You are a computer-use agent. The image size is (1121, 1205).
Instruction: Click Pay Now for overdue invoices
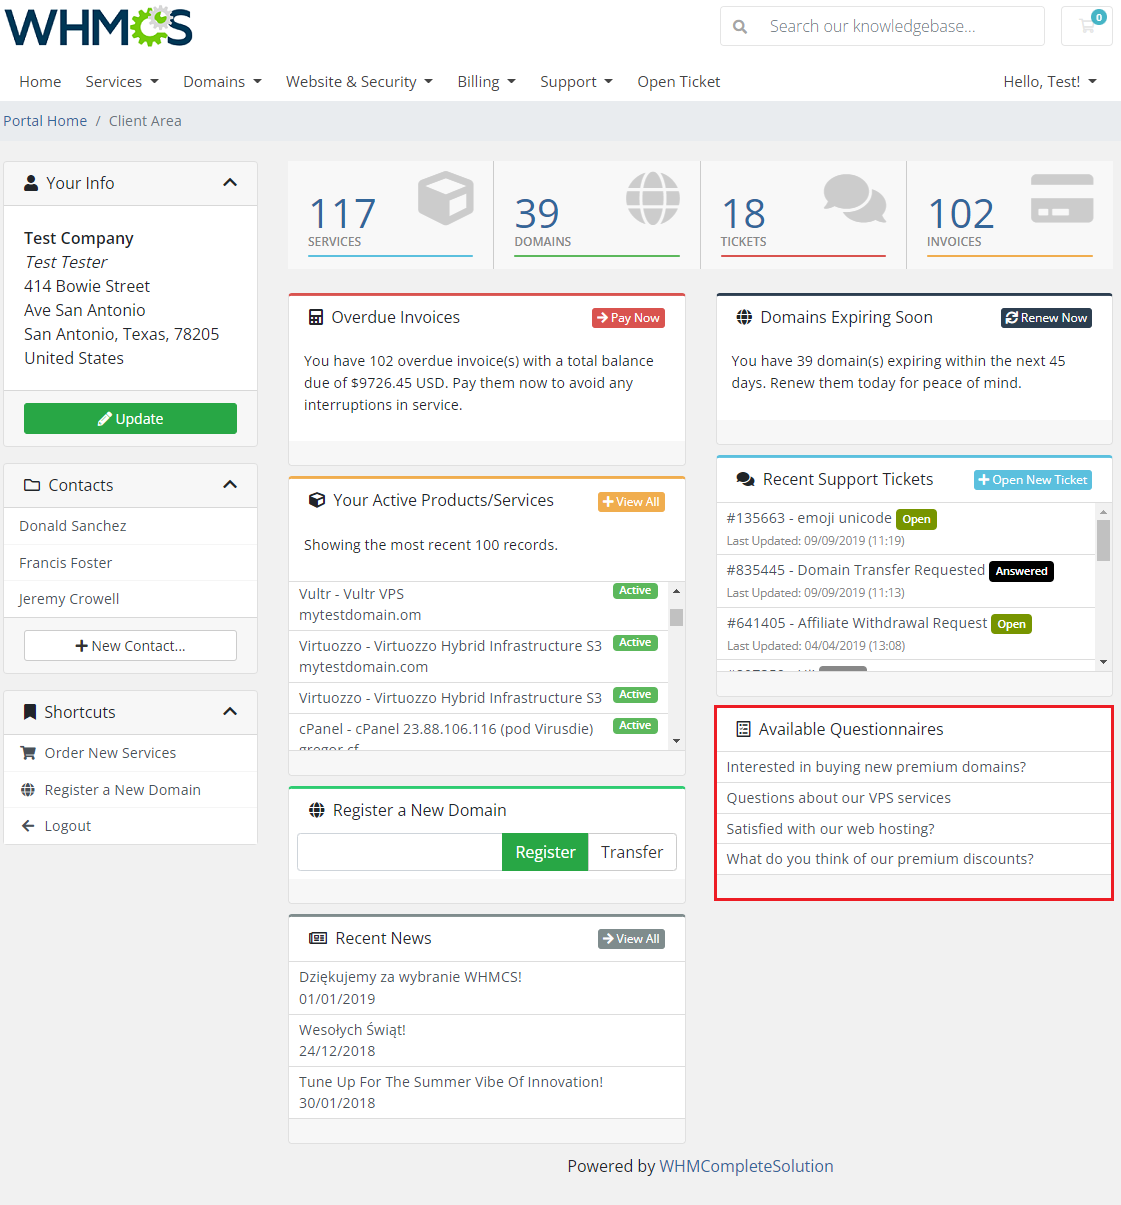pos(629,318)
